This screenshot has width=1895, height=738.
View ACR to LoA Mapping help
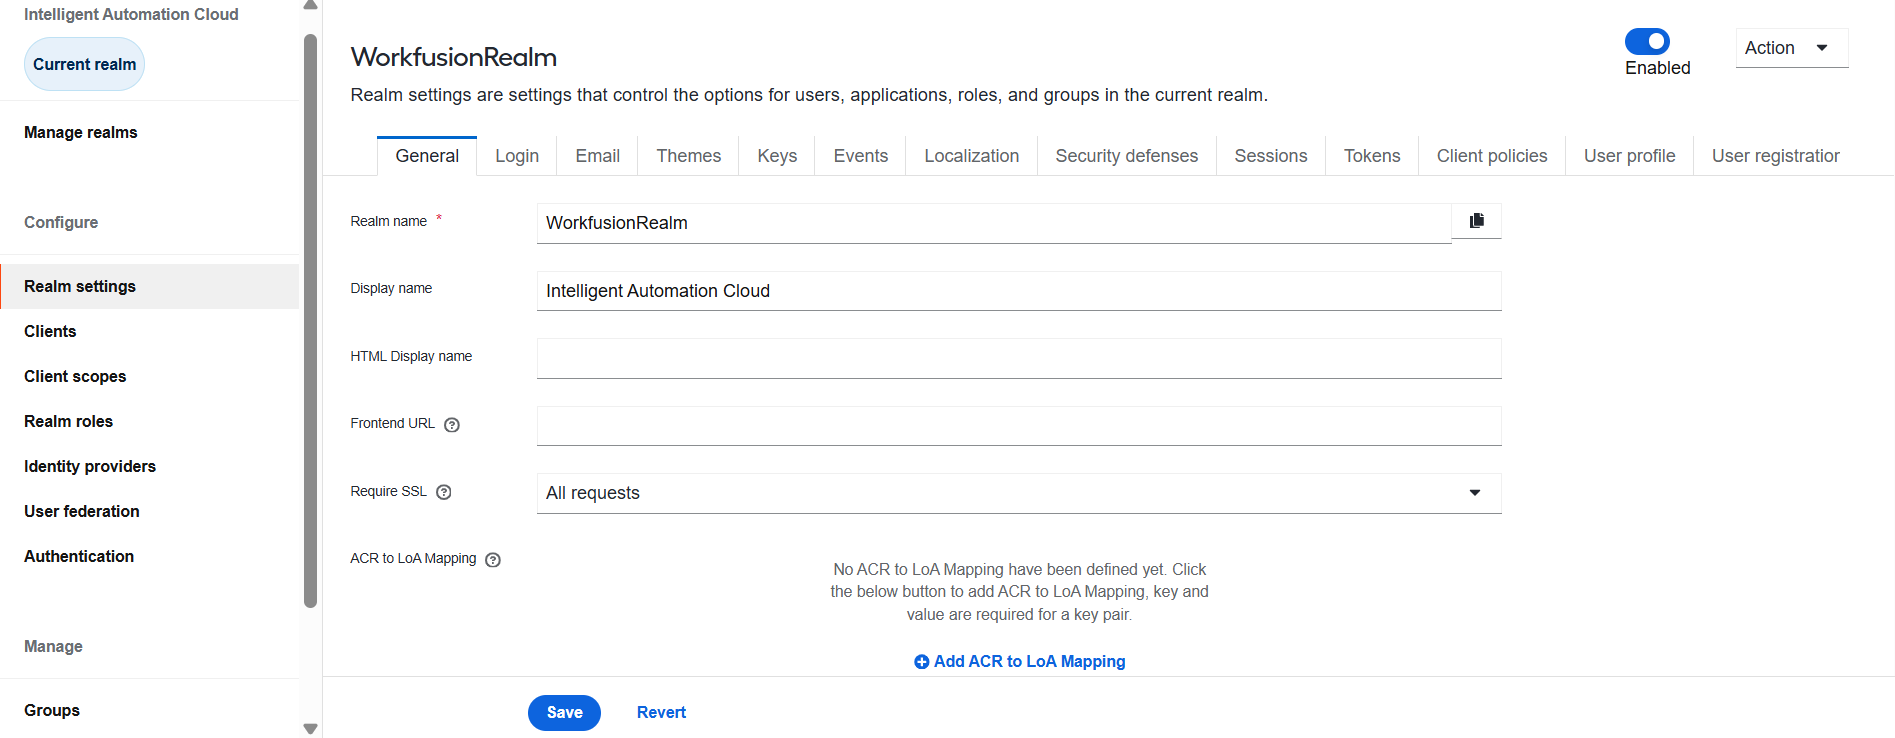tap(493, 560)
